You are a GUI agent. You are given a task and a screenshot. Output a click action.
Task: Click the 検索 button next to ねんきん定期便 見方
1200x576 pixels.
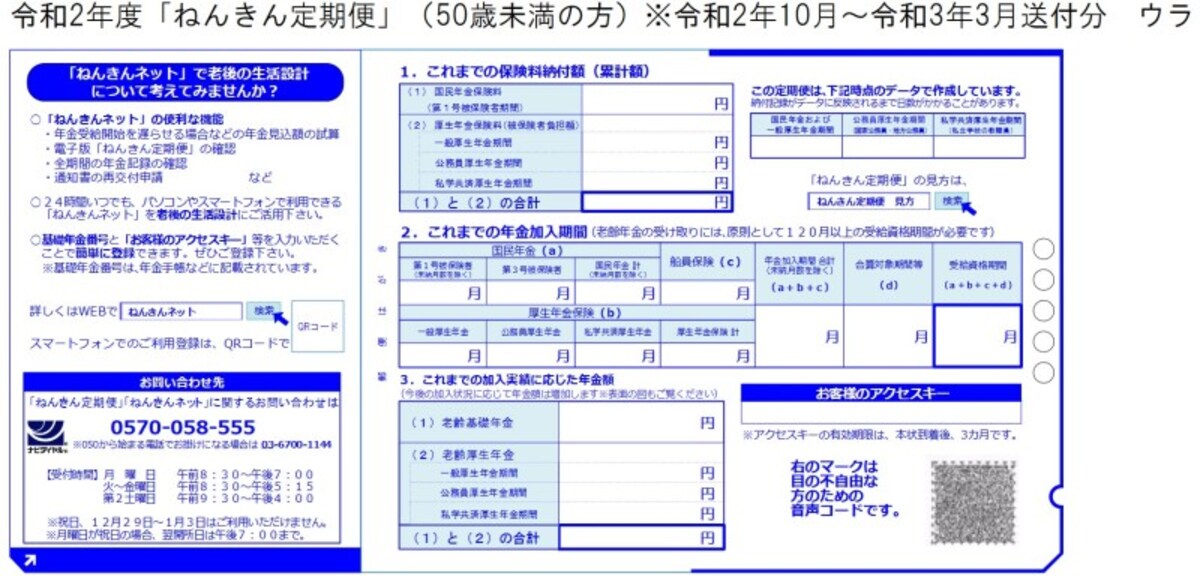pyautogui.click(x=951, y=201)
